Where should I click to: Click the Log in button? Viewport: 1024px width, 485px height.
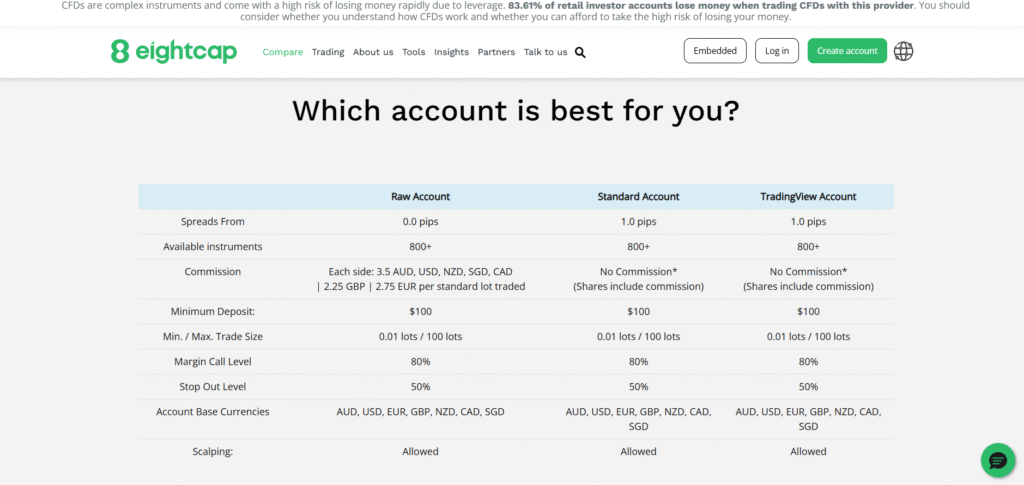pos(776,51)
